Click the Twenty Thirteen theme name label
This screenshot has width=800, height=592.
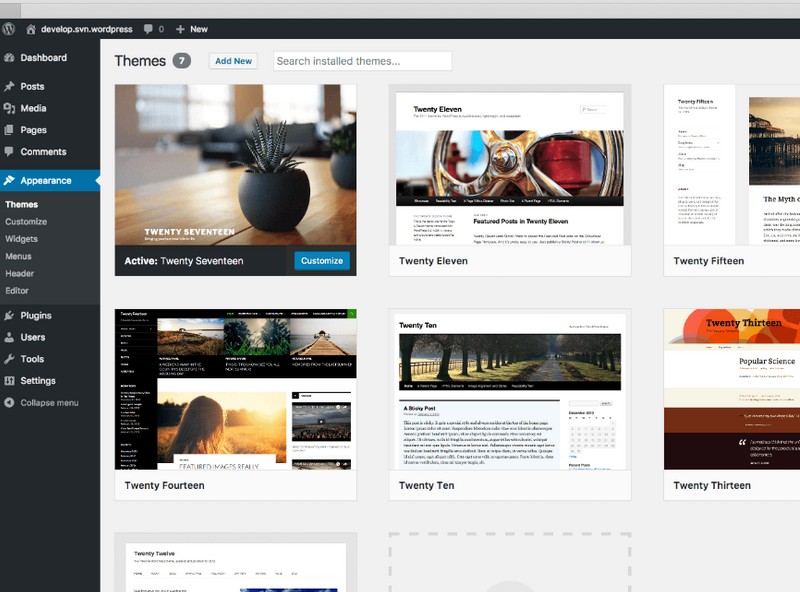(712, 485)
